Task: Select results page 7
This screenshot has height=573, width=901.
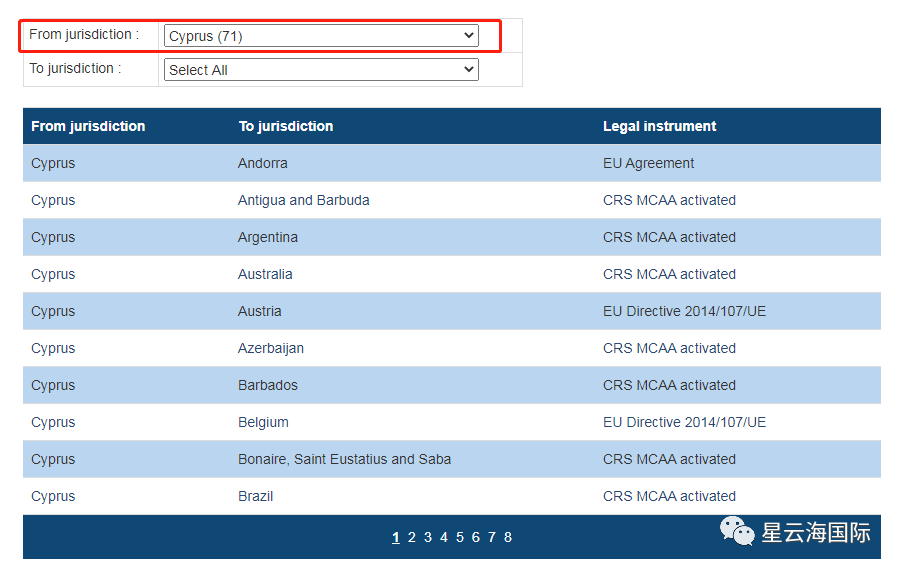Action: [x=491, y=537]
